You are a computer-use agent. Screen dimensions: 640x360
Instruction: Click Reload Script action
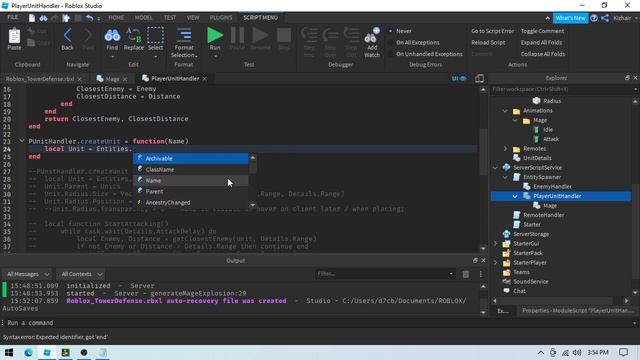(x=488, y=42)
